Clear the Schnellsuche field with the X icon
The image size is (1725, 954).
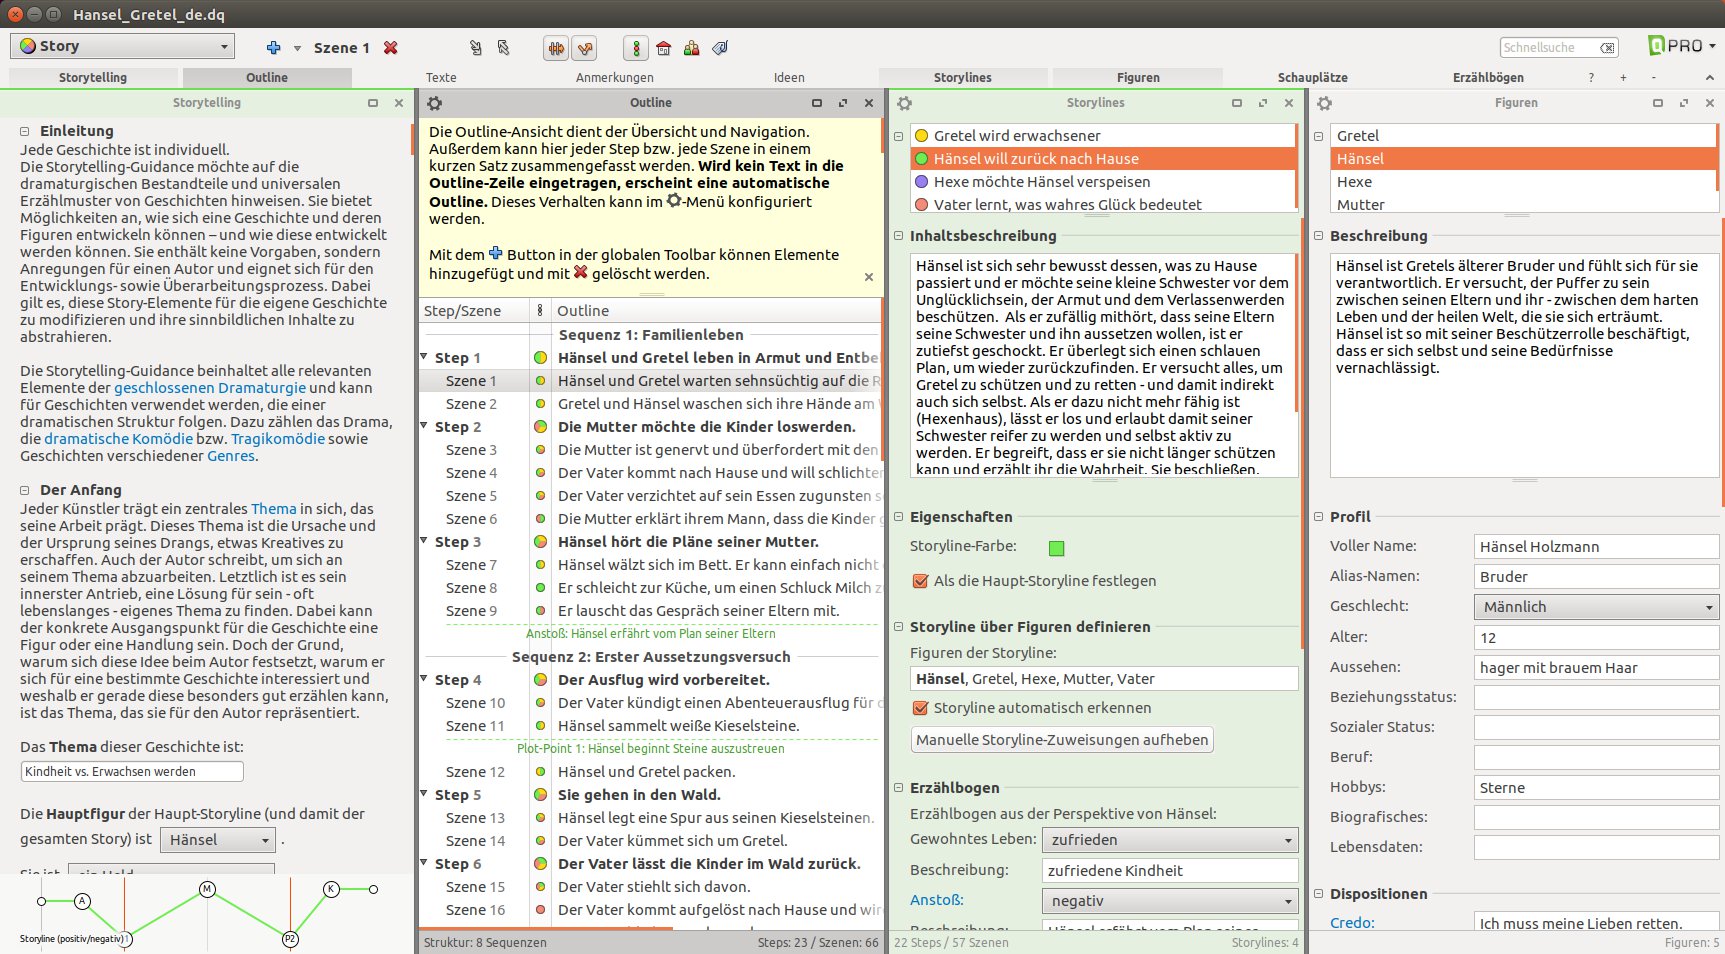(x=1607, y=47)
